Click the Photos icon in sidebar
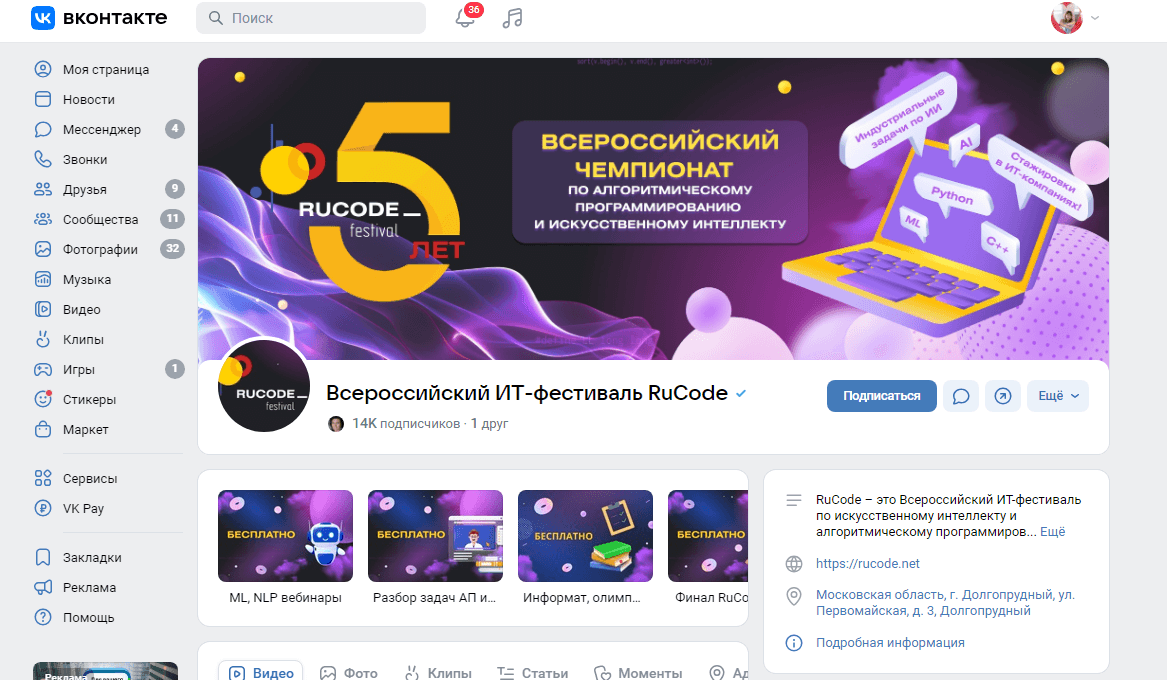The height and width of the screenshot is (680, 1167). click(x=43, y=249)
